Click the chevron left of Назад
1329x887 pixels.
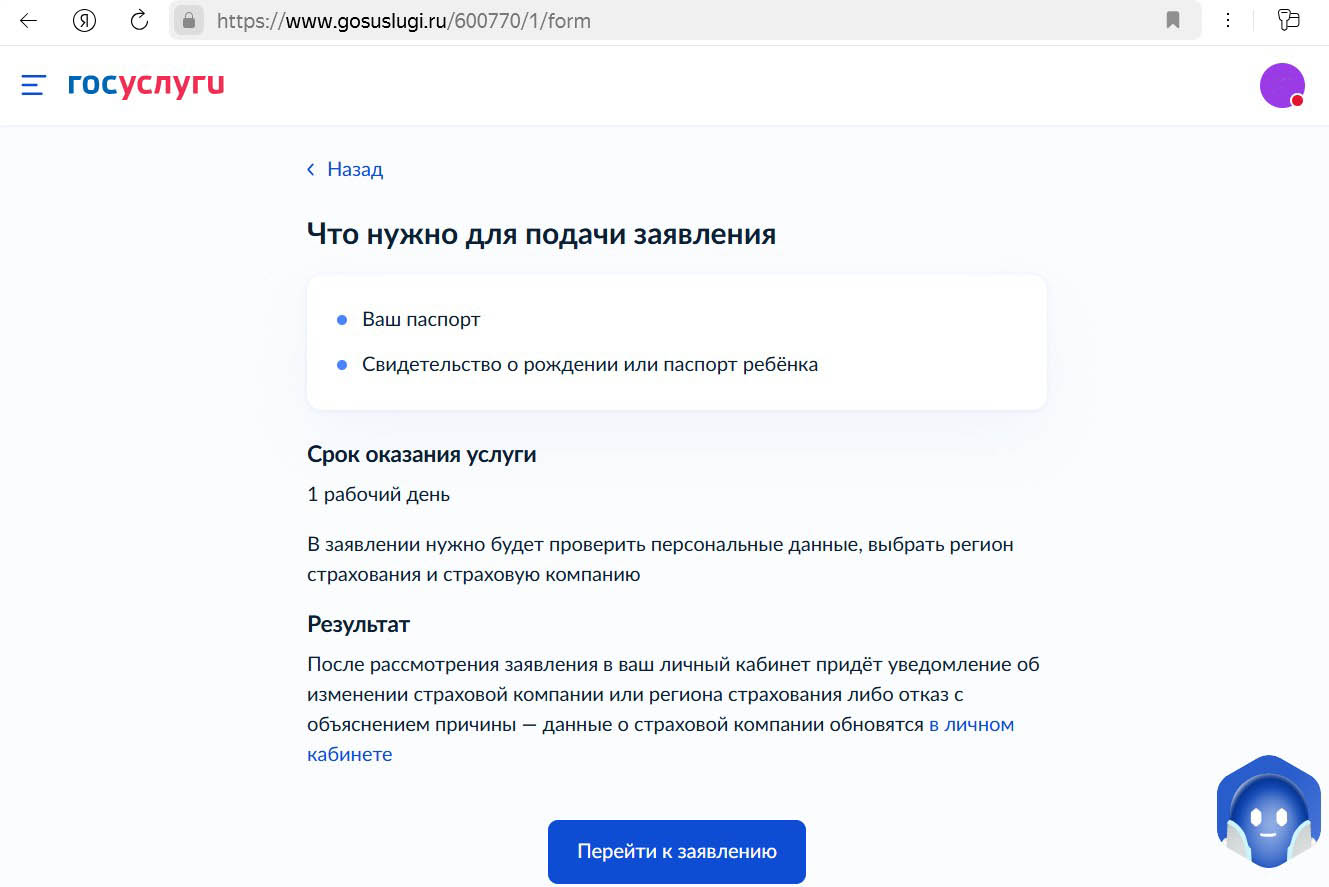pos(310,169)
